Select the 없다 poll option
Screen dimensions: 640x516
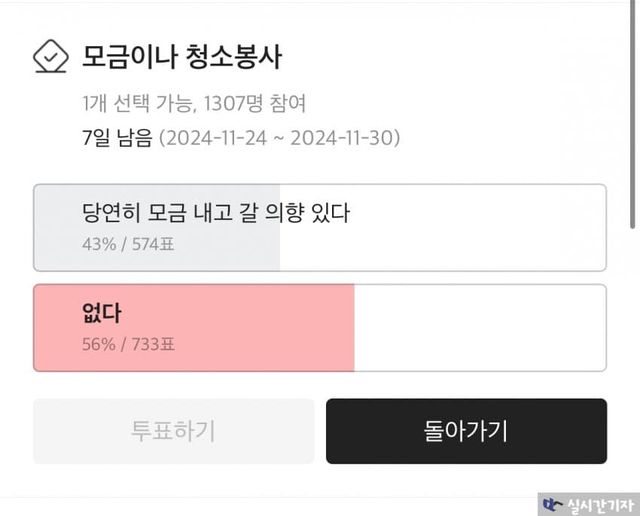tap(102, 312)
